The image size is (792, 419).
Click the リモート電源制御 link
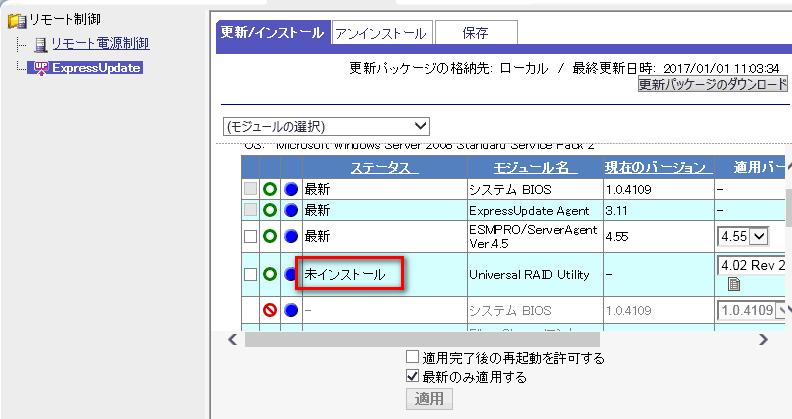click(100, 44)
